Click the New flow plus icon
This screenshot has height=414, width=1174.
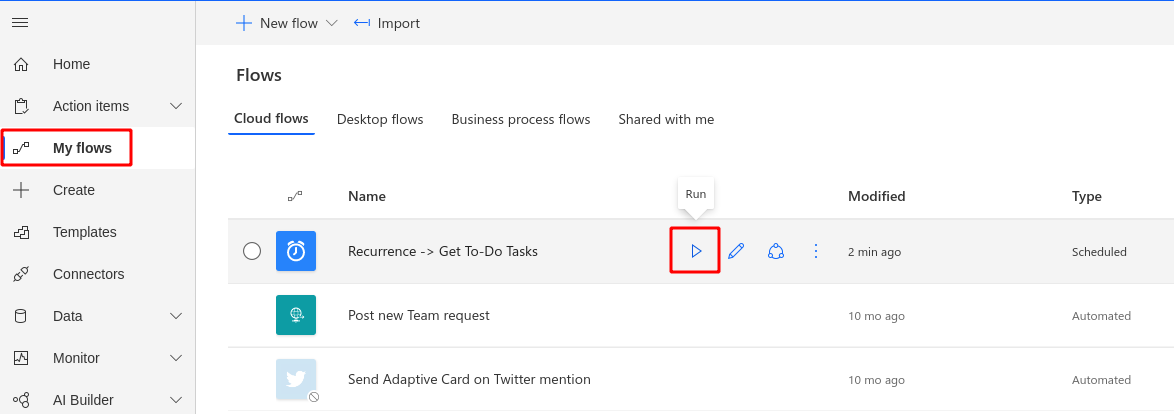[x=243, y=23]
